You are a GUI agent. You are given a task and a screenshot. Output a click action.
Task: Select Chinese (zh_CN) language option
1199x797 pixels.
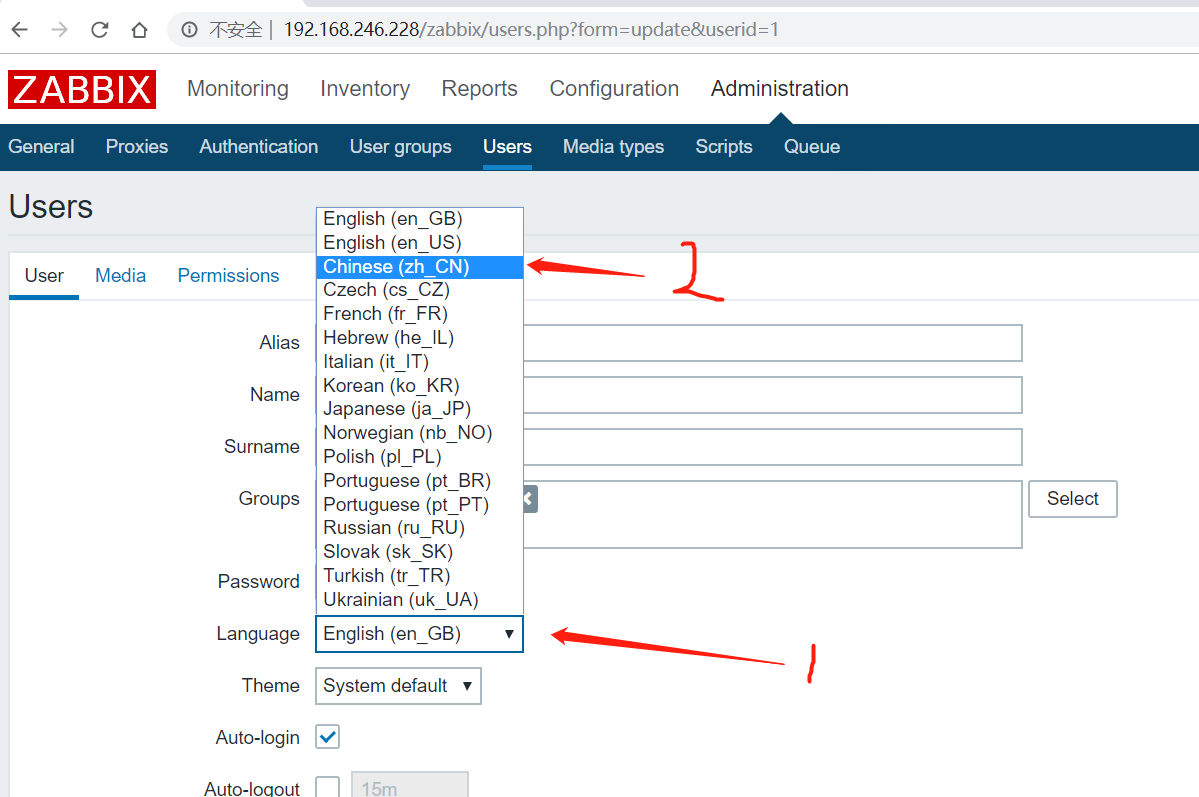tap(420, 267)
